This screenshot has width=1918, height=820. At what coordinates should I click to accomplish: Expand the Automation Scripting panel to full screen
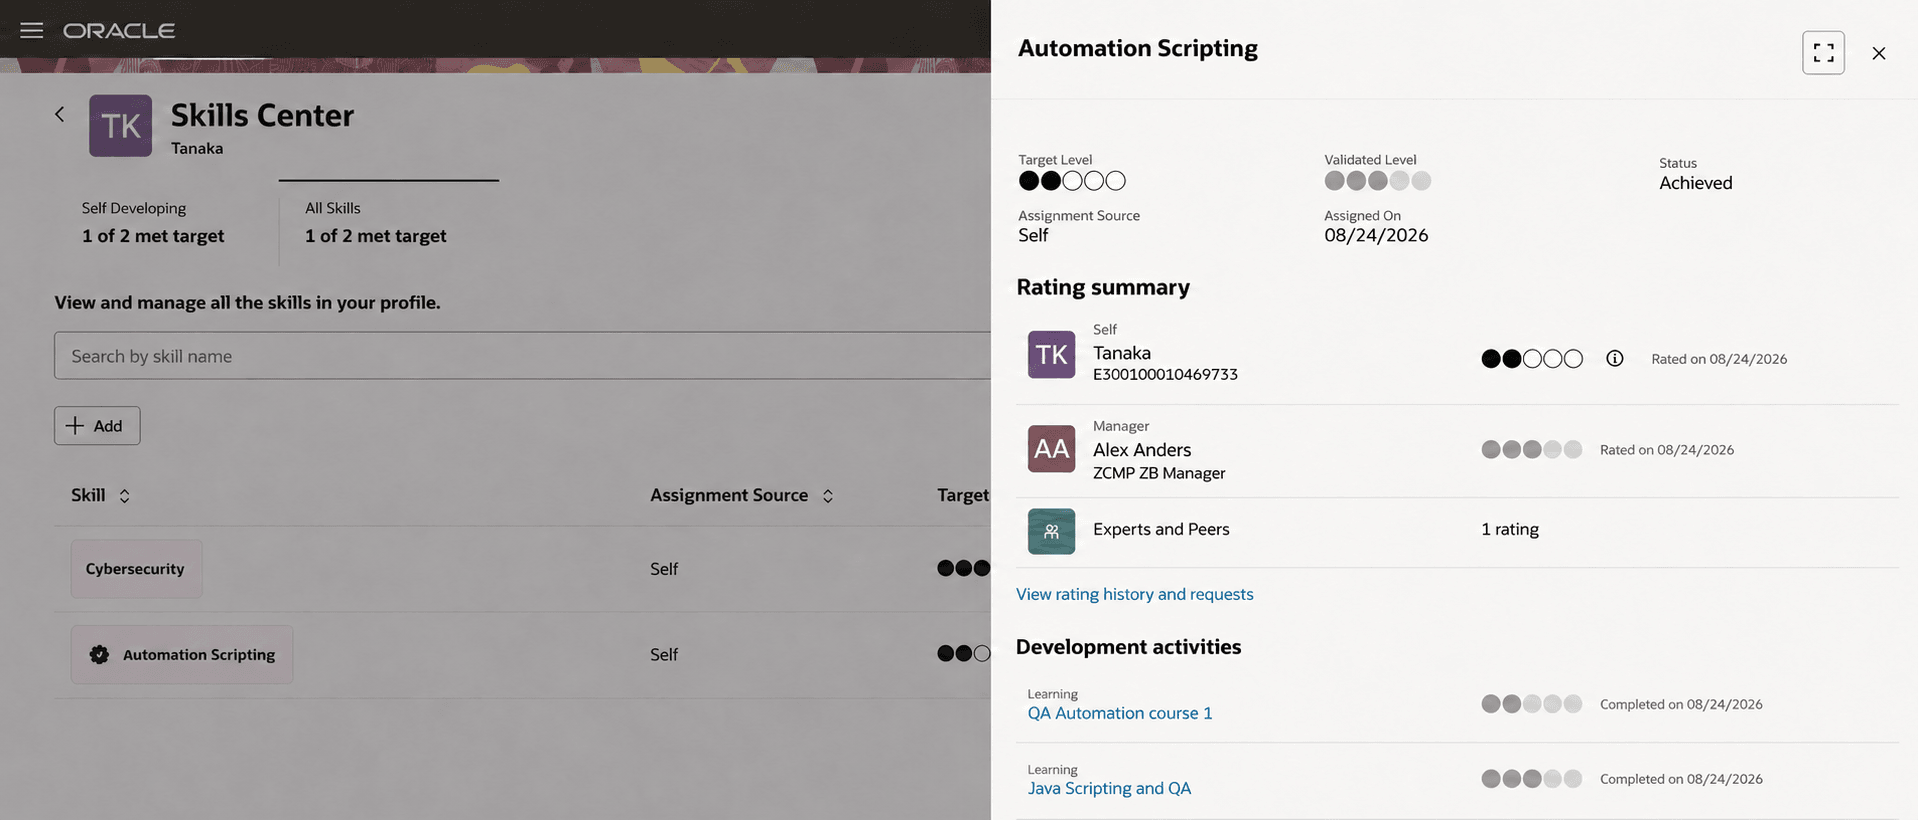[x=1823, y=53]
